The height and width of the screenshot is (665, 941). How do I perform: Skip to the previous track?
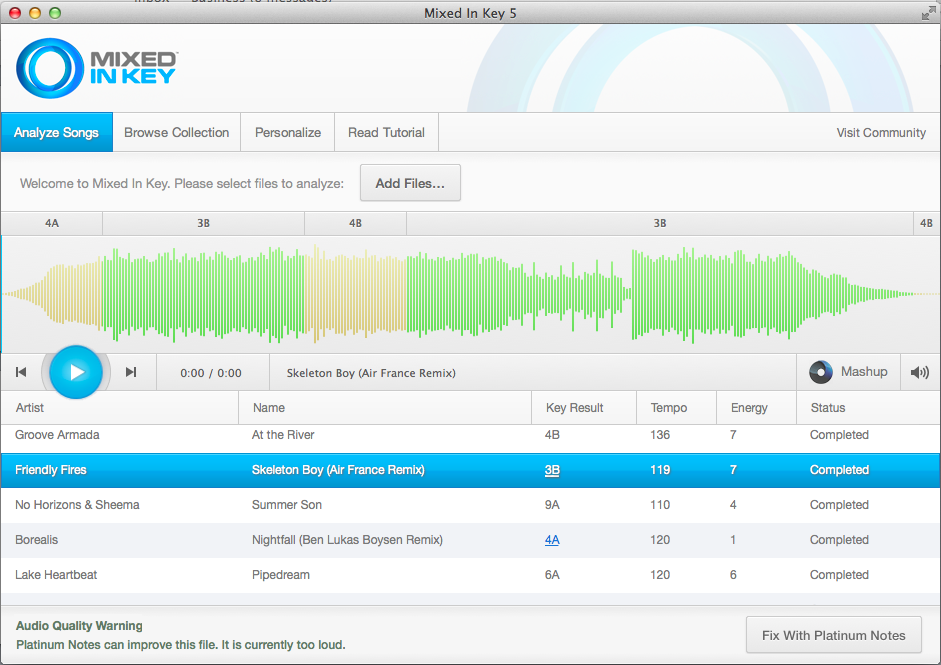21,373
